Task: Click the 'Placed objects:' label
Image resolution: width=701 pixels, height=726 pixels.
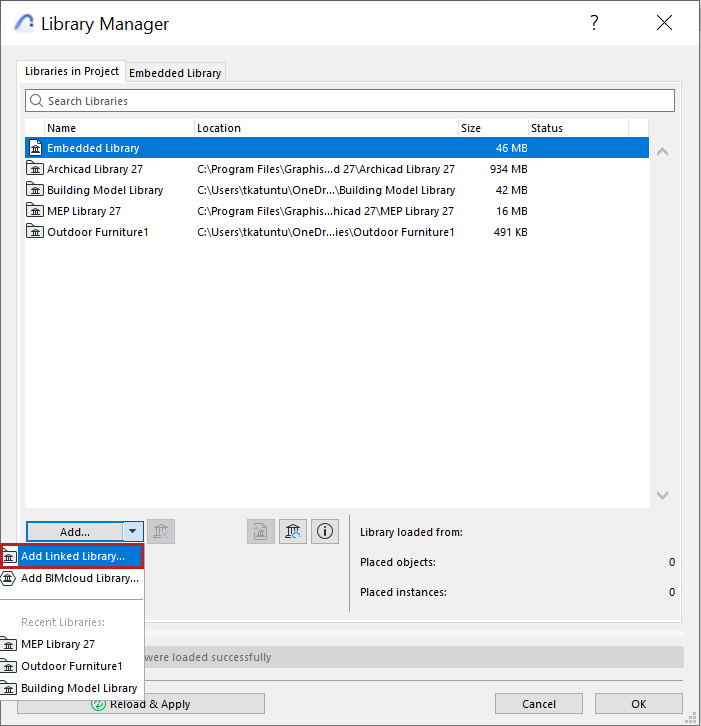Action: tap(398, 562)
